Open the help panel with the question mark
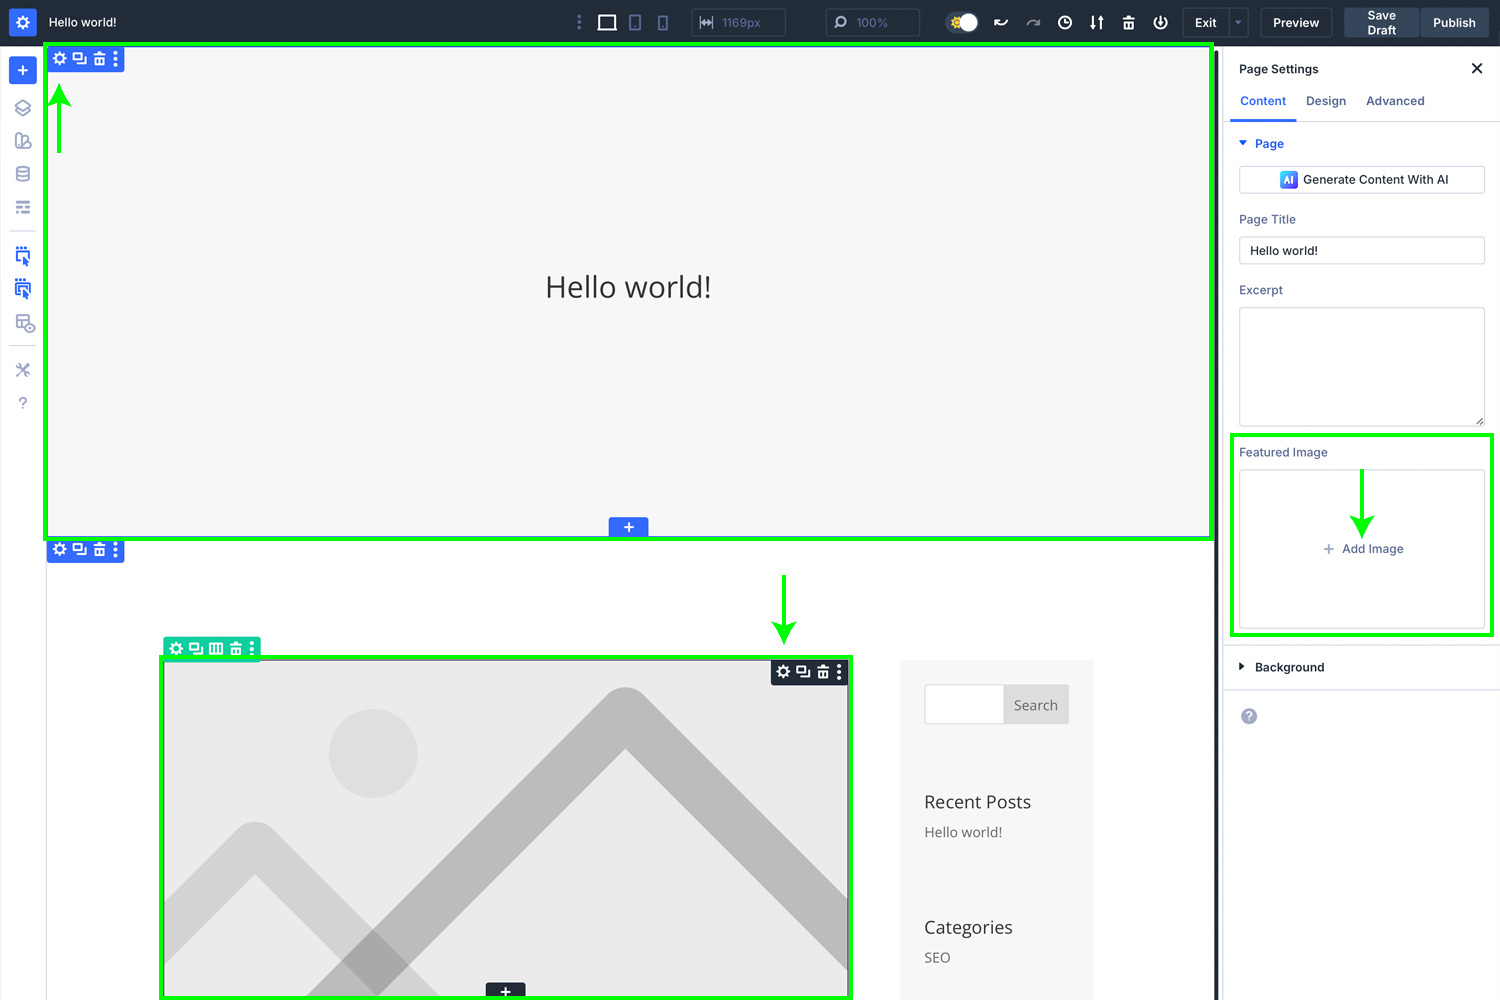Image resolution: width=1500 pixels, height=1000 pixels. 22,402
